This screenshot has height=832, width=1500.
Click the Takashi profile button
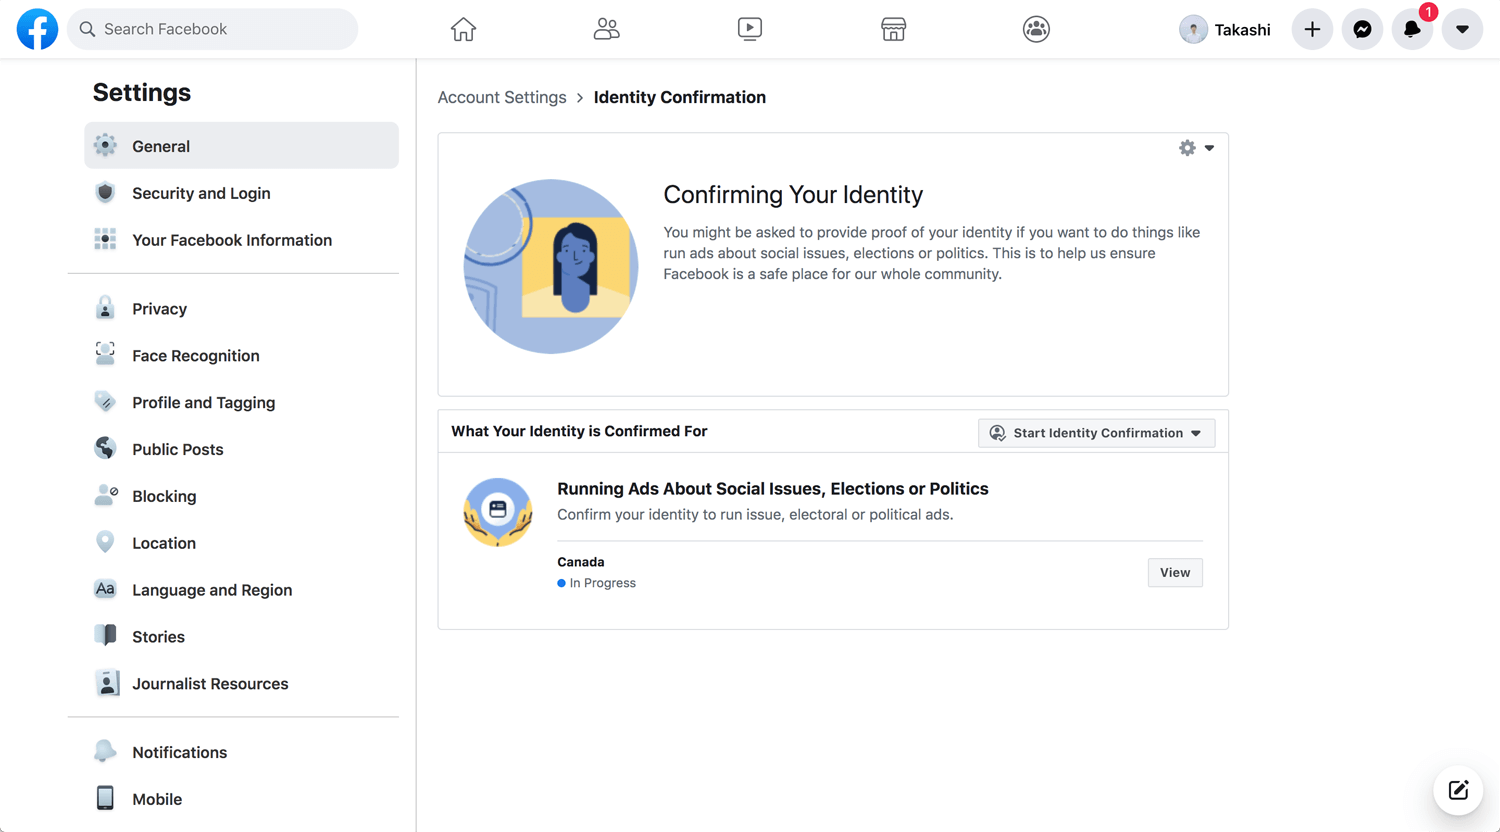coord(1225,29)
